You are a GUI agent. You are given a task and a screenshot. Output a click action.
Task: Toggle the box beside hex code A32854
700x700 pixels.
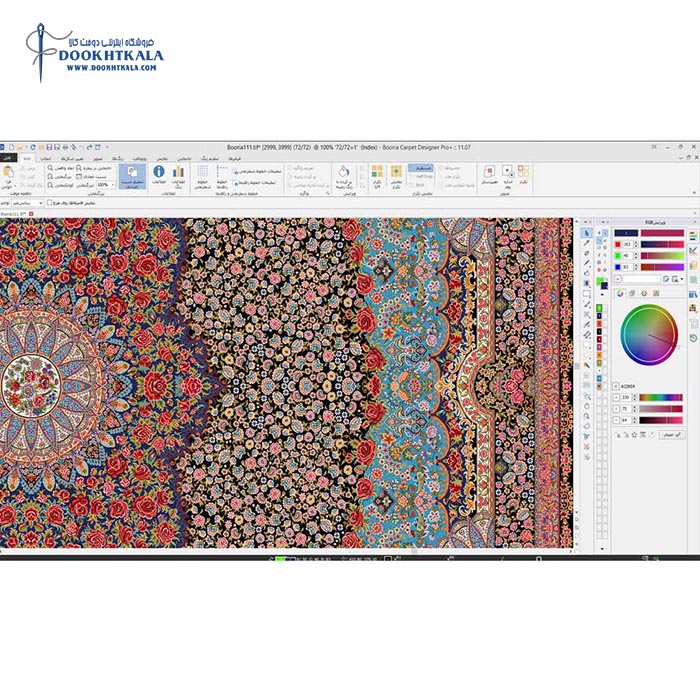tap(616, 386)
